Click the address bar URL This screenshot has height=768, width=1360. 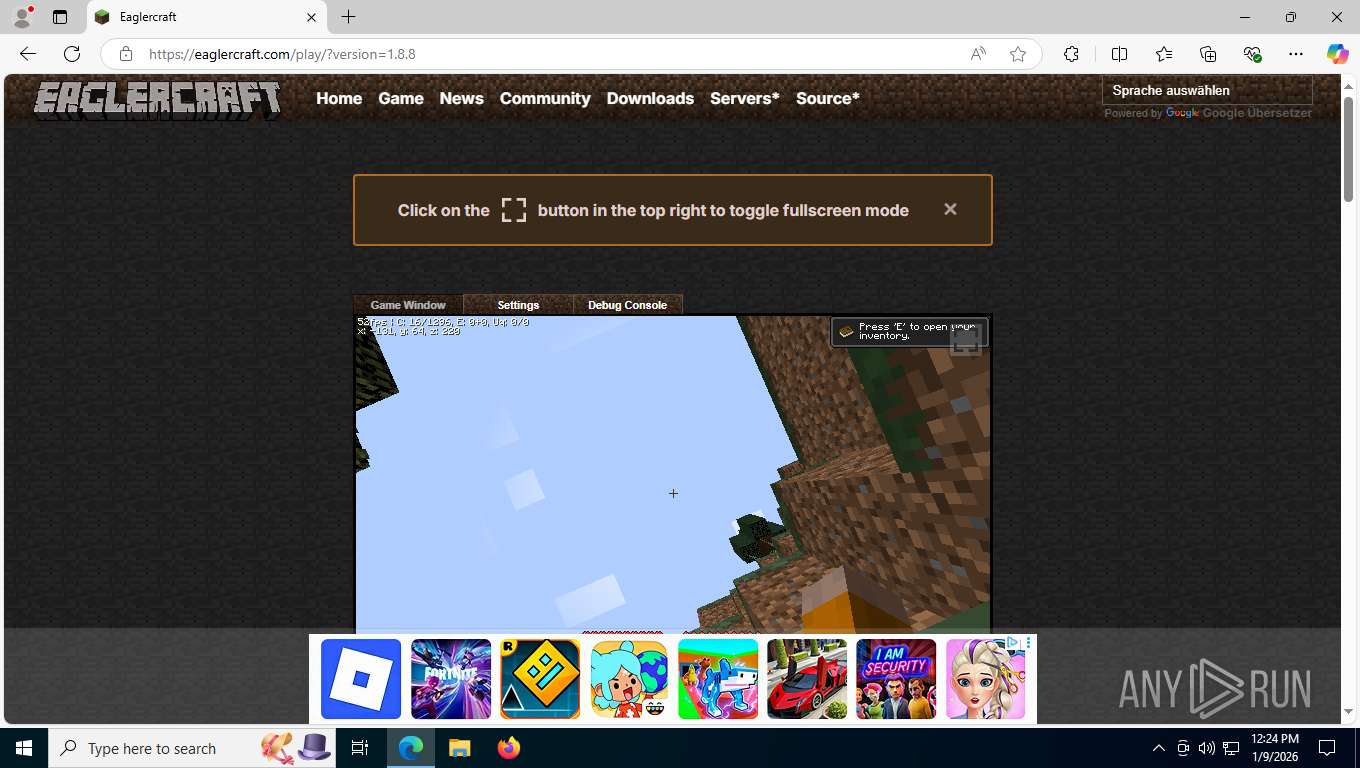tap(282, 54)
